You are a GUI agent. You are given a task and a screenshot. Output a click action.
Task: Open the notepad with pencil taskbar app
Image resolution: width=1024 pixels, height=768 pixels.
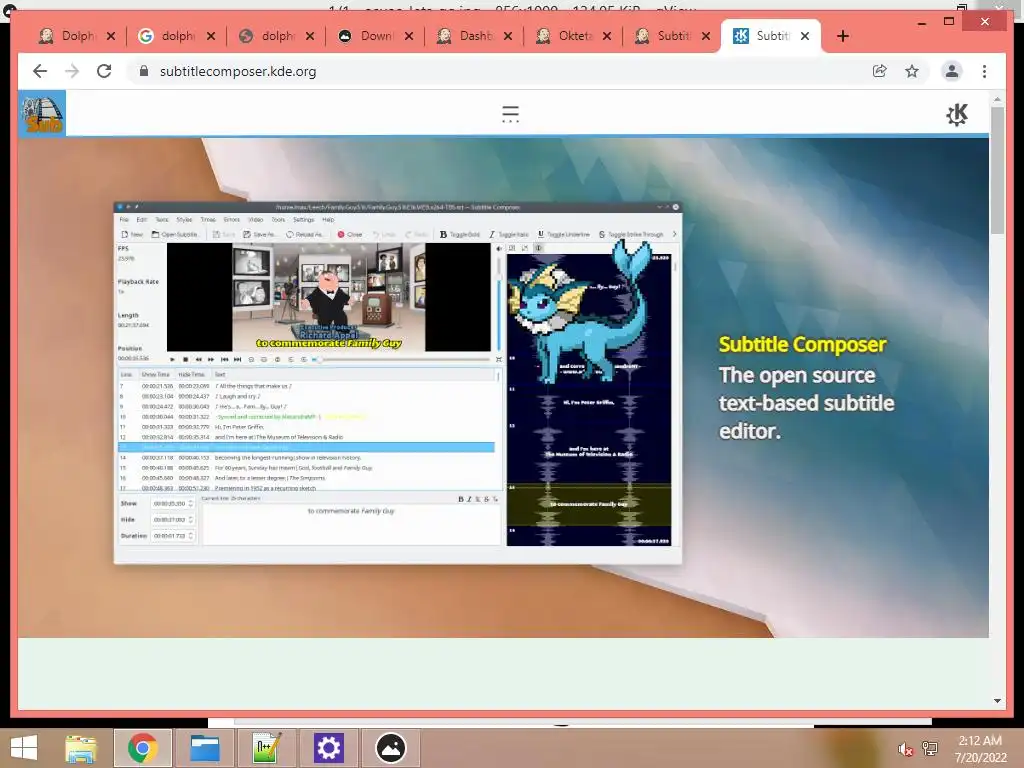coord(266,748)
